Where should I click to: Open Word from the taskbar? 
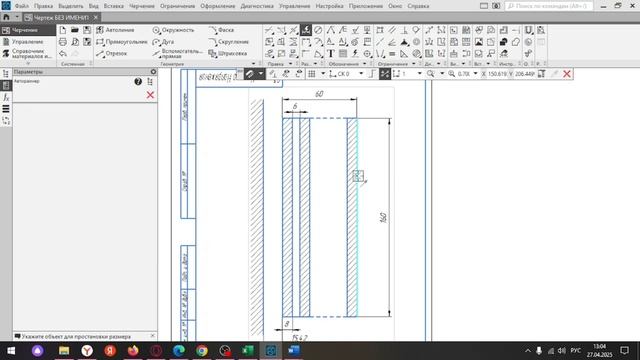[293, 351]
